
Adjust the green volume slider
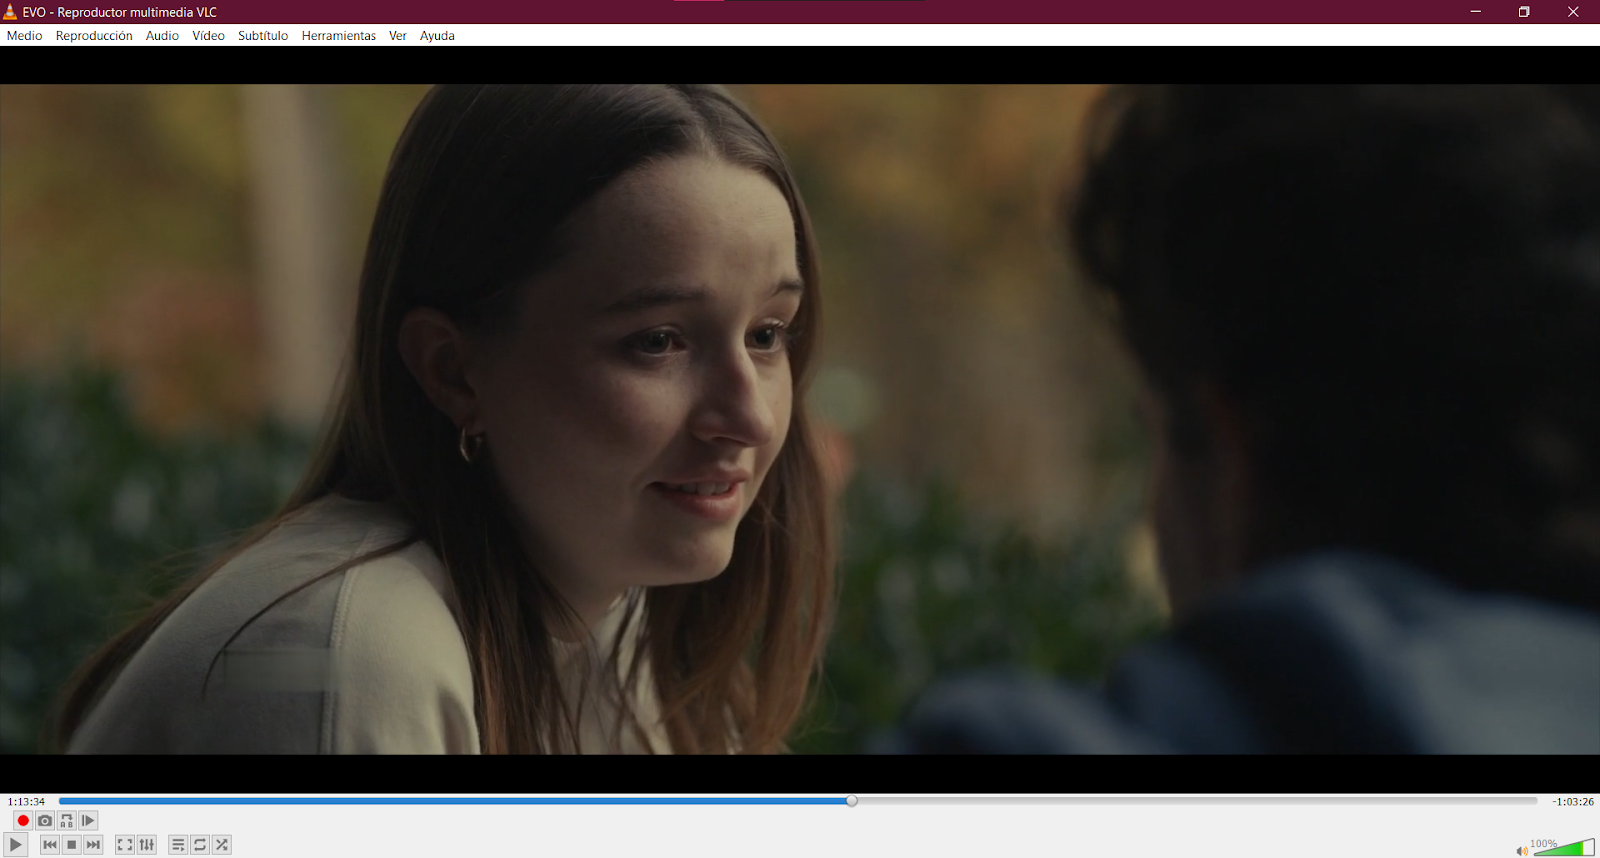1563,847
